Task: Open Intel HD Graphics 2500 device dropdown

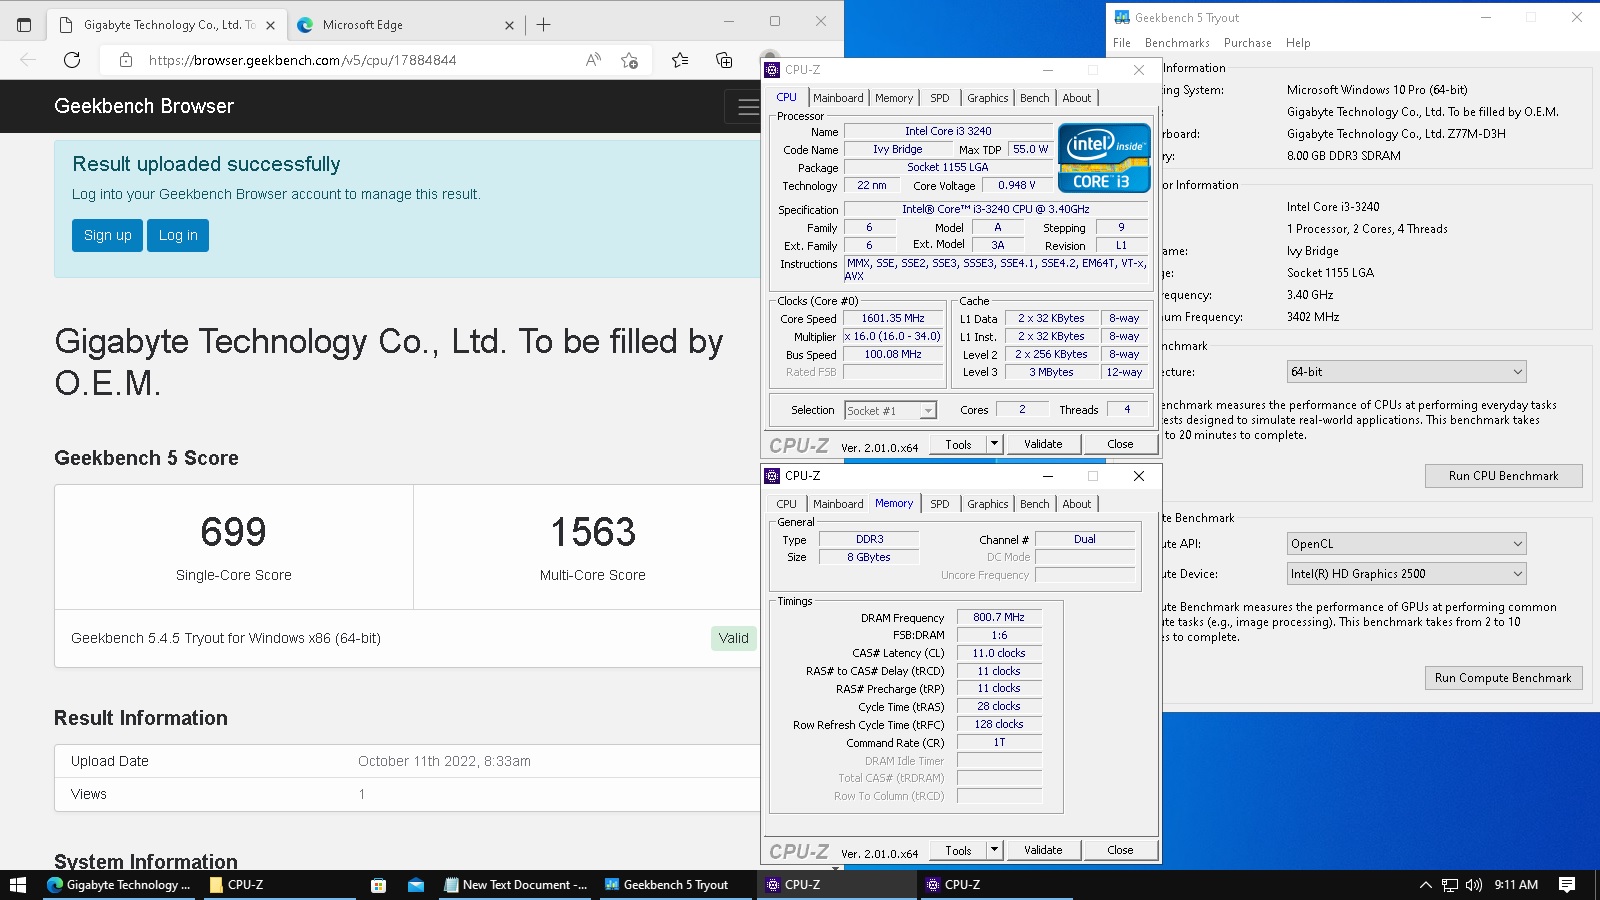Action: pyautogui.click(x=1406, y=574)
